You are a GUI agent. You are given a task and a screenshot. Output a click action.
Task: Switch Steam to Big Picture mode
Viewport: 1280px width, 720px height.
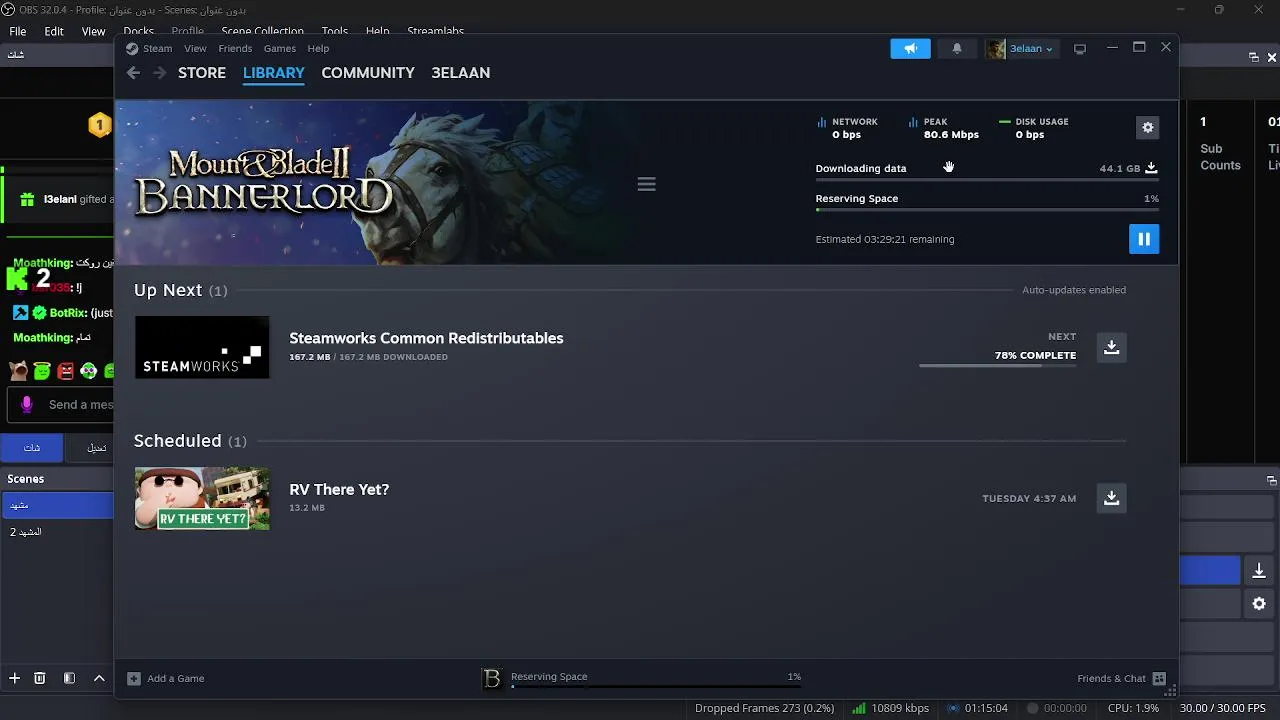point(1080,48)
